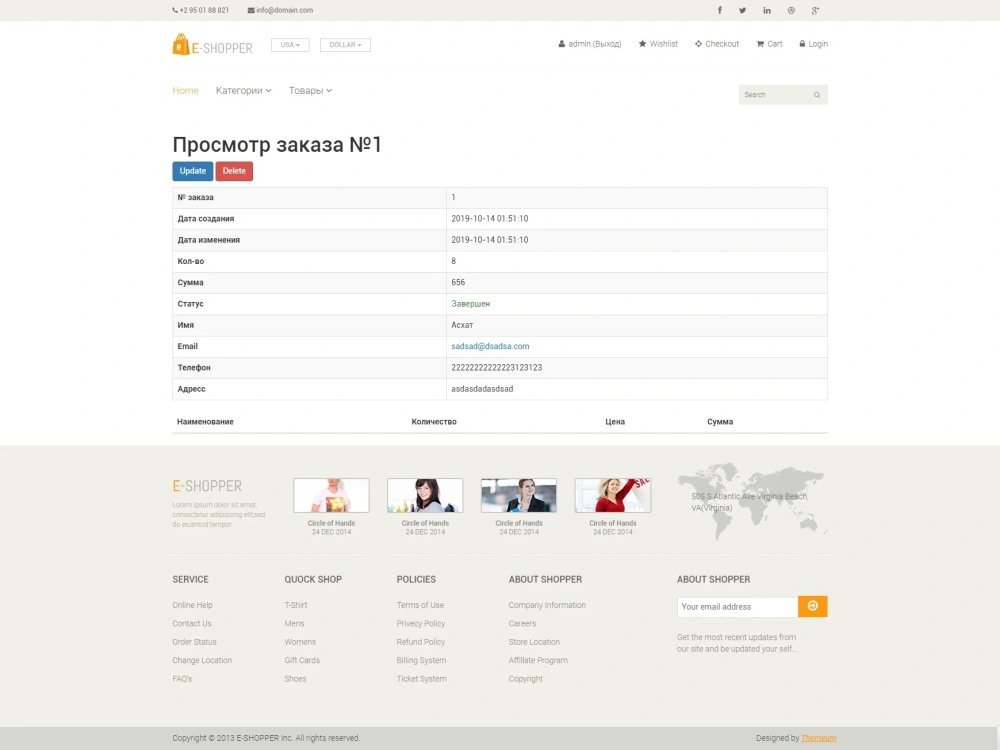Expand the Категории menu

point(244,91)
